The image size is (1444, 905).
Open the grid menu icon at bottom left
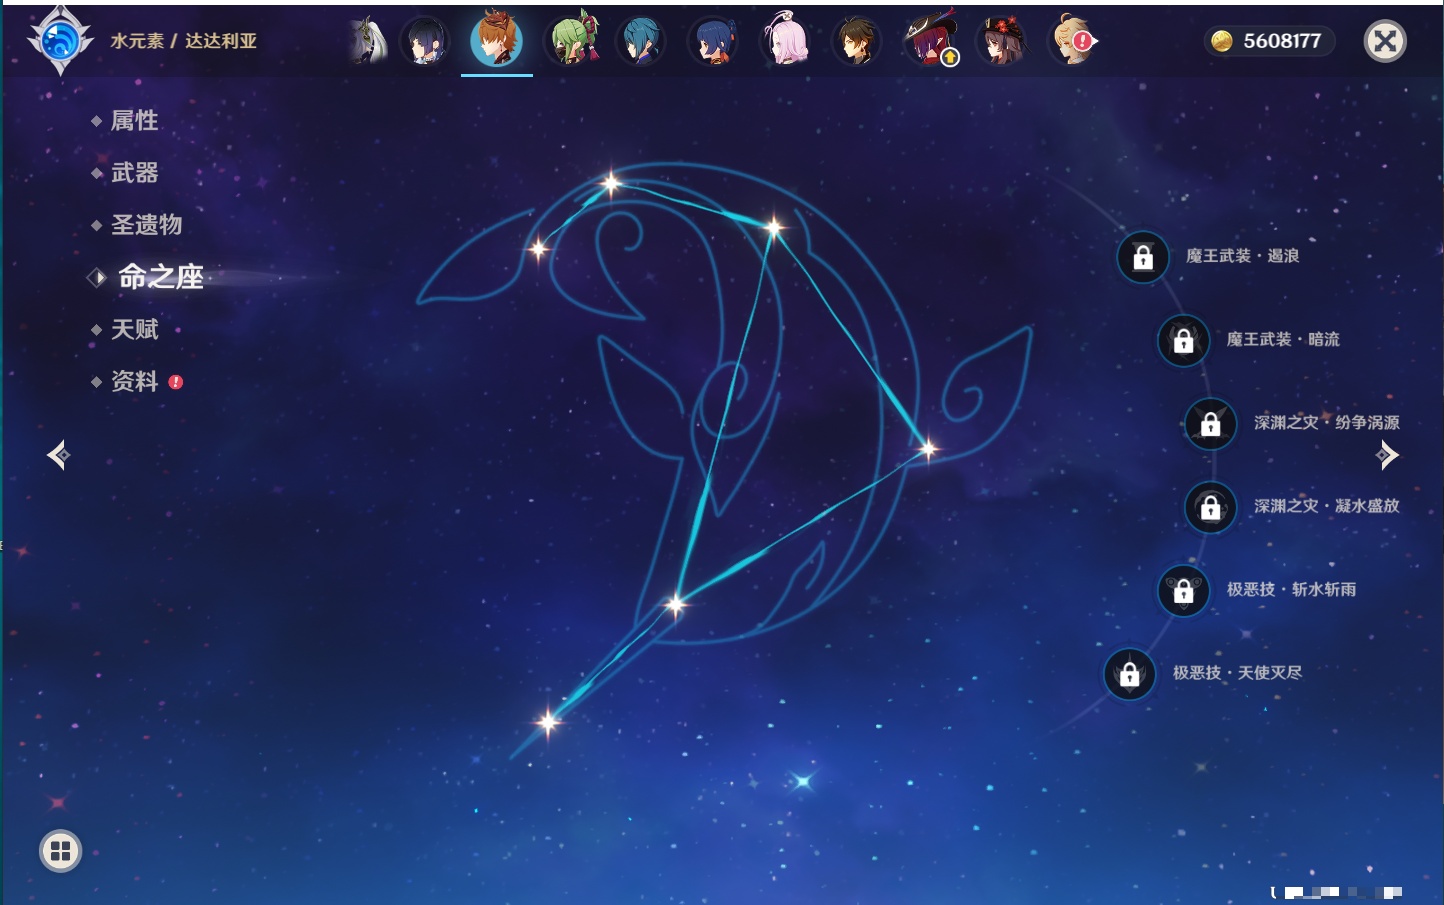(x=60, y=851)
